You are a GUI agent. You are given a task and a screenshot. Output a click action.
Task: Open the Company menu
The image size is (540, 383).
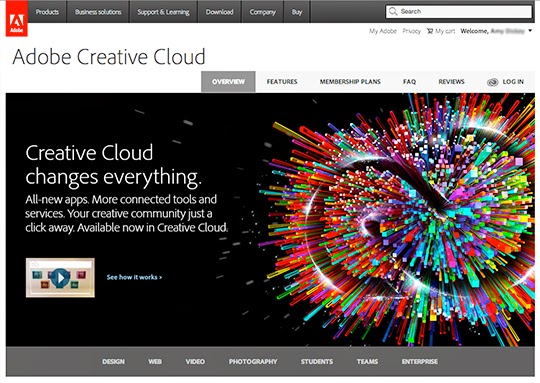263,12
